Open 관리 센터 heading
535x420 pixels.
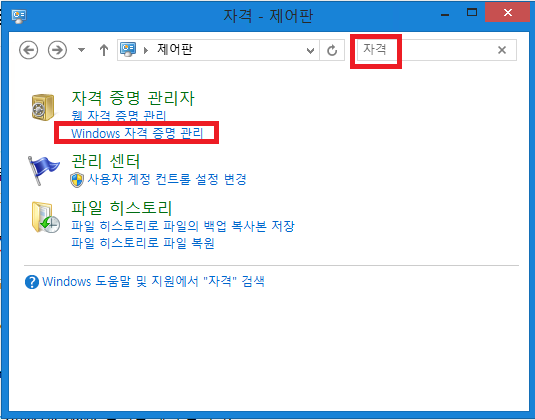click(106, 161)
